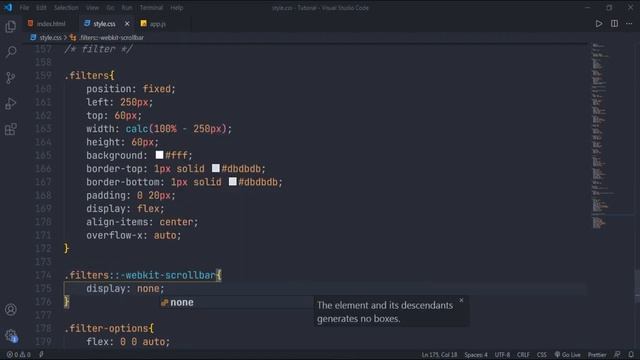Viewport: 640px width, 360px height.
Task: Open the editor More Actions ellipsis
Action: pos(629,24)
